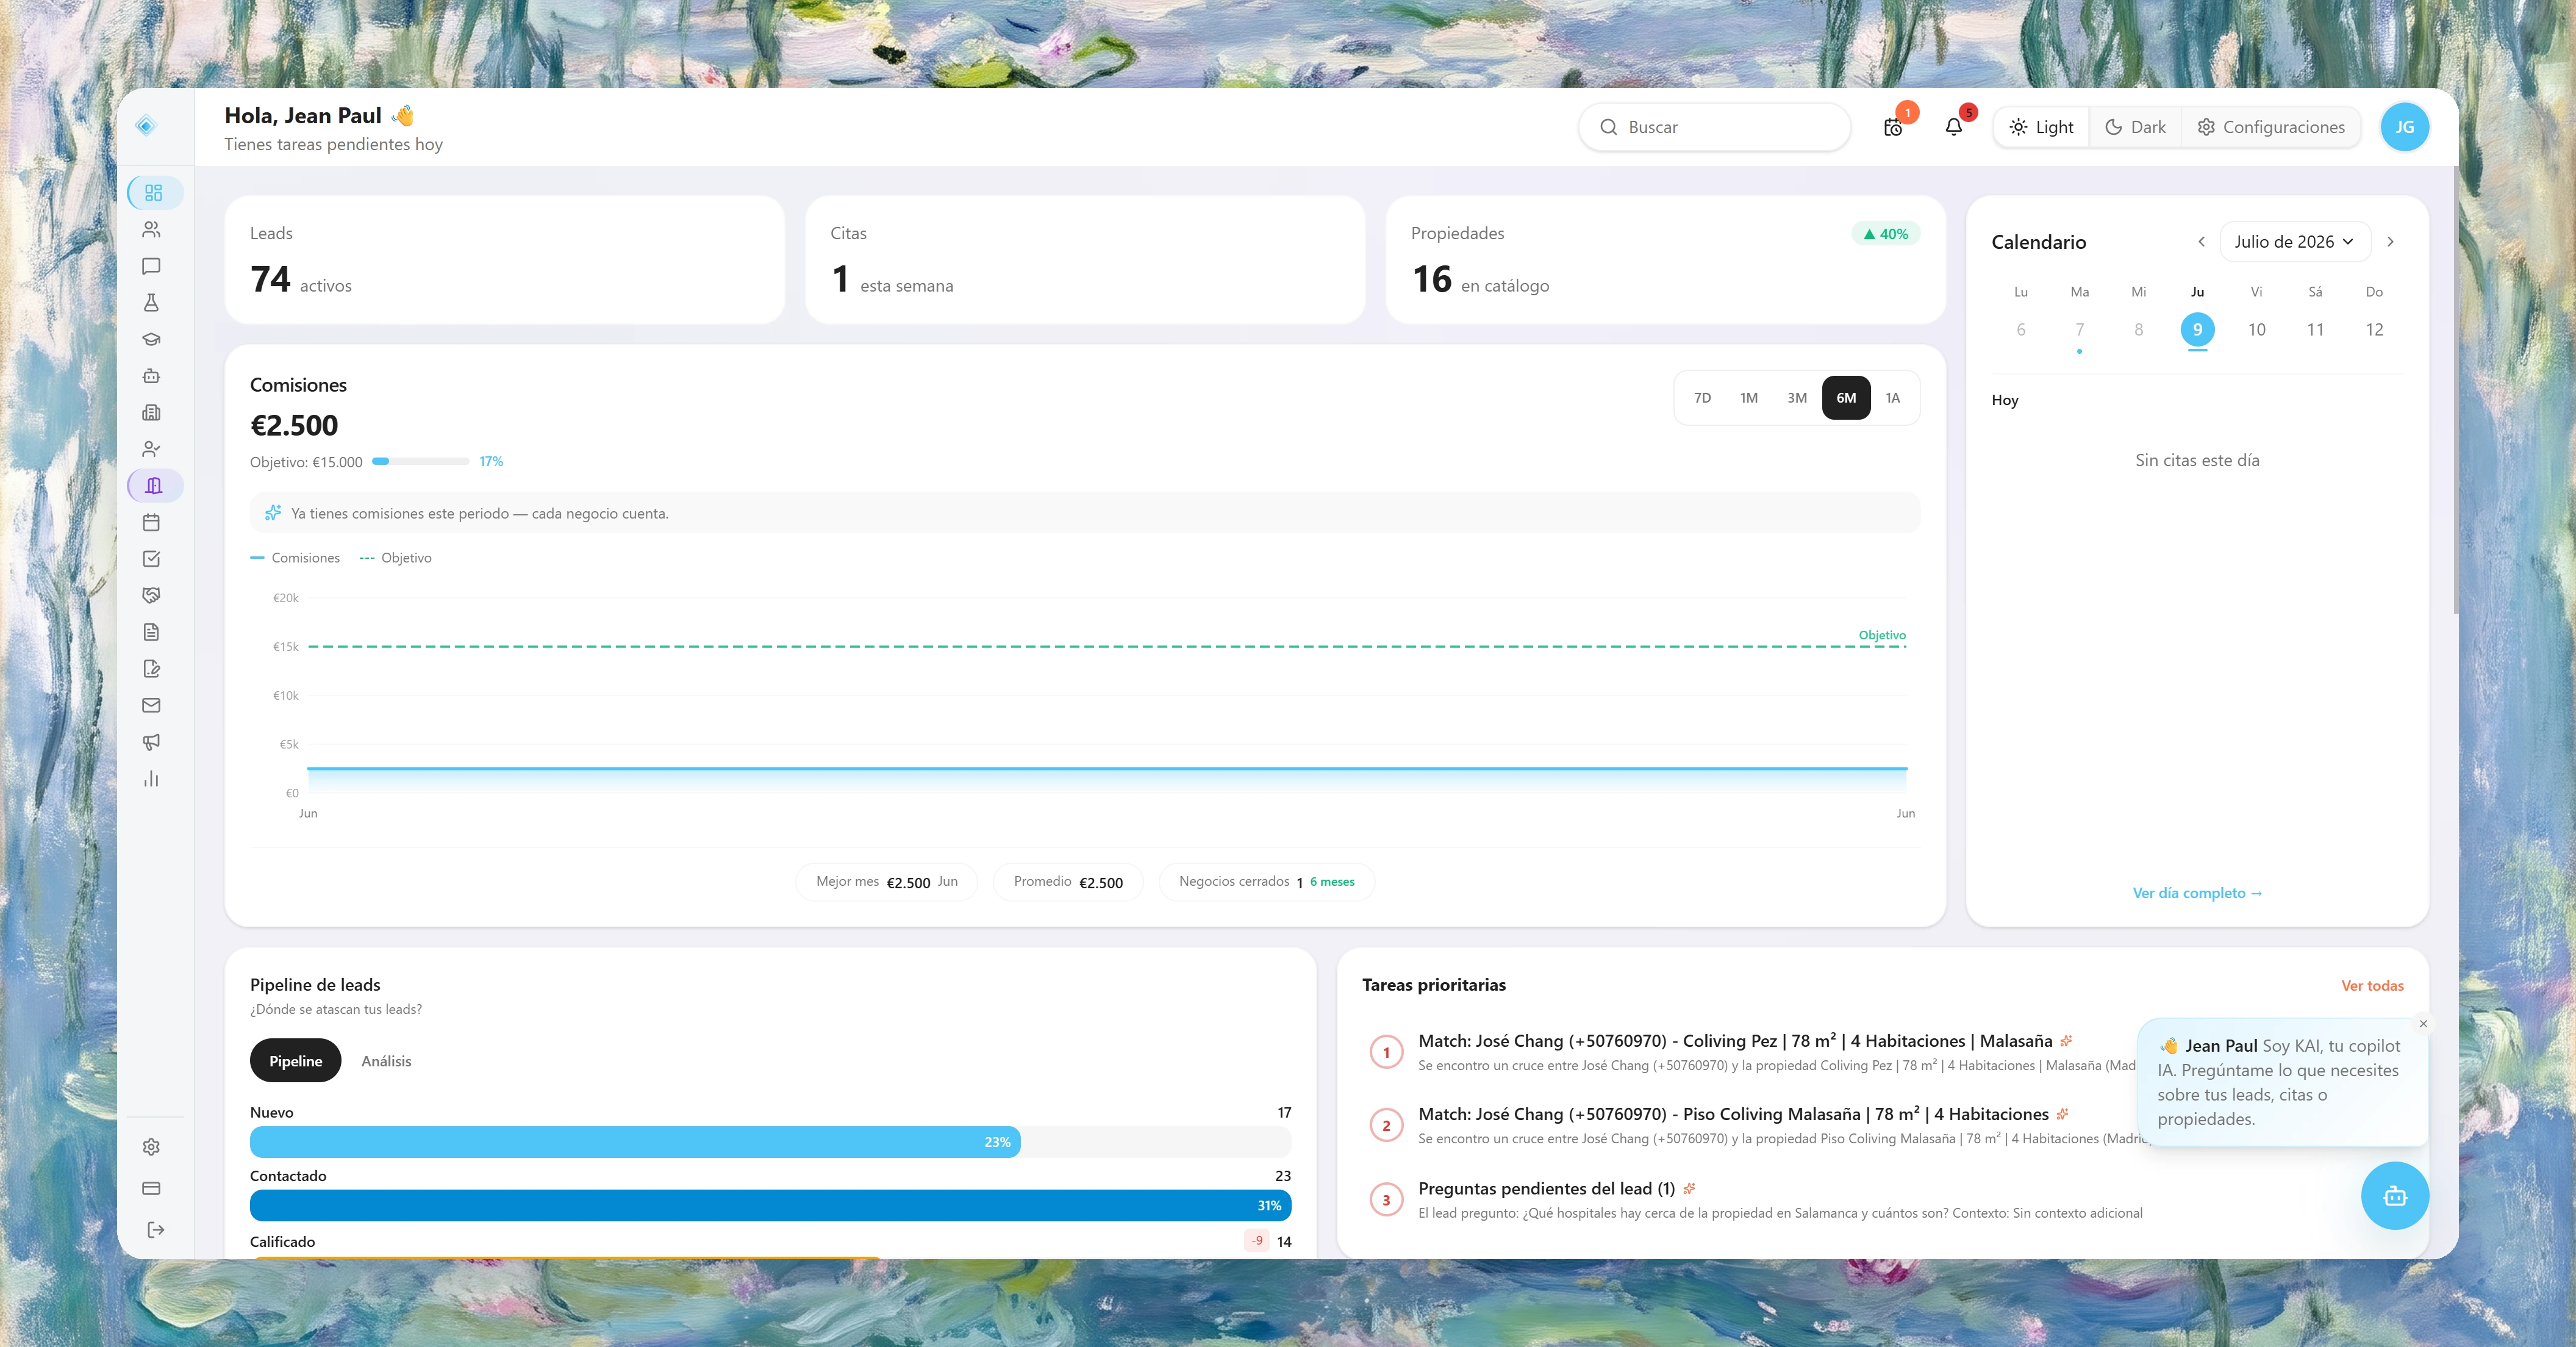Open the building icon in sidebar

151,412
